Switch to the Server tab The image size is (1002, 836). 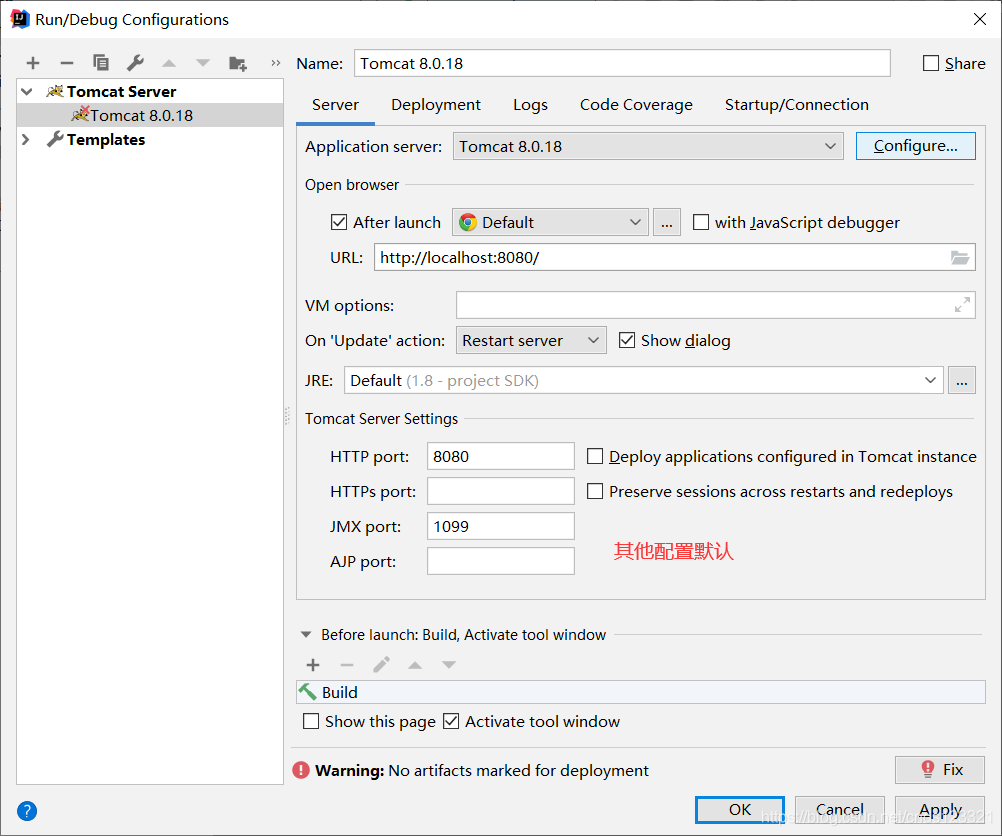(x=335, y=105)
